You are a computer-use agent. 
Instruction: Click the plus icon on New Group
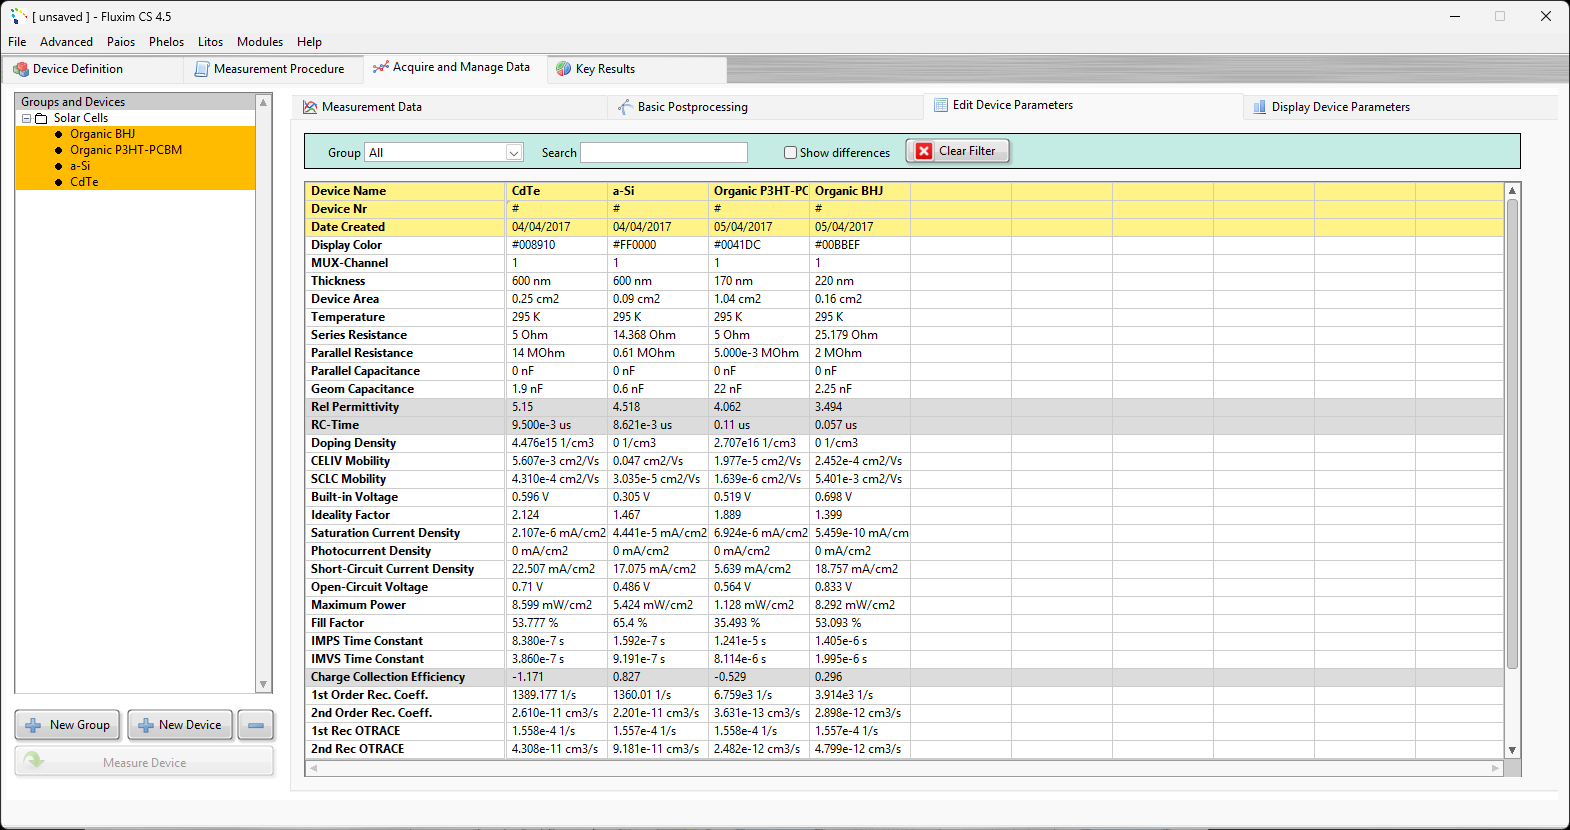34,725
